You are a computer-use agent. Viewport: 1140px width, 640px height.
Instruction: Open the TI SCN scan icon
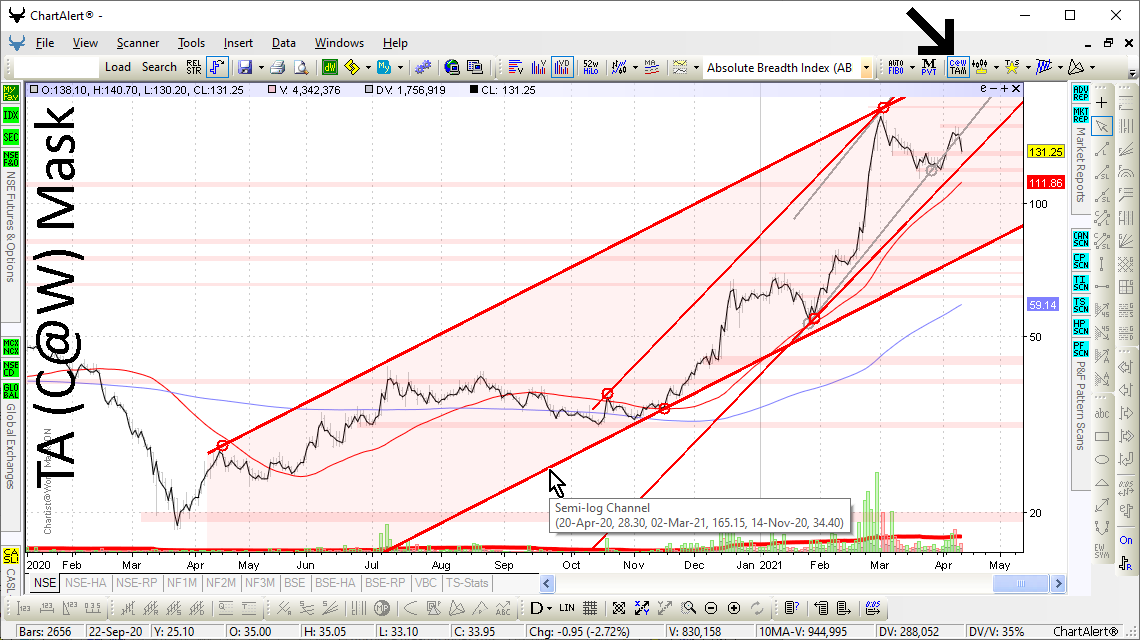pyautogui.click(x=1080, y=282)
